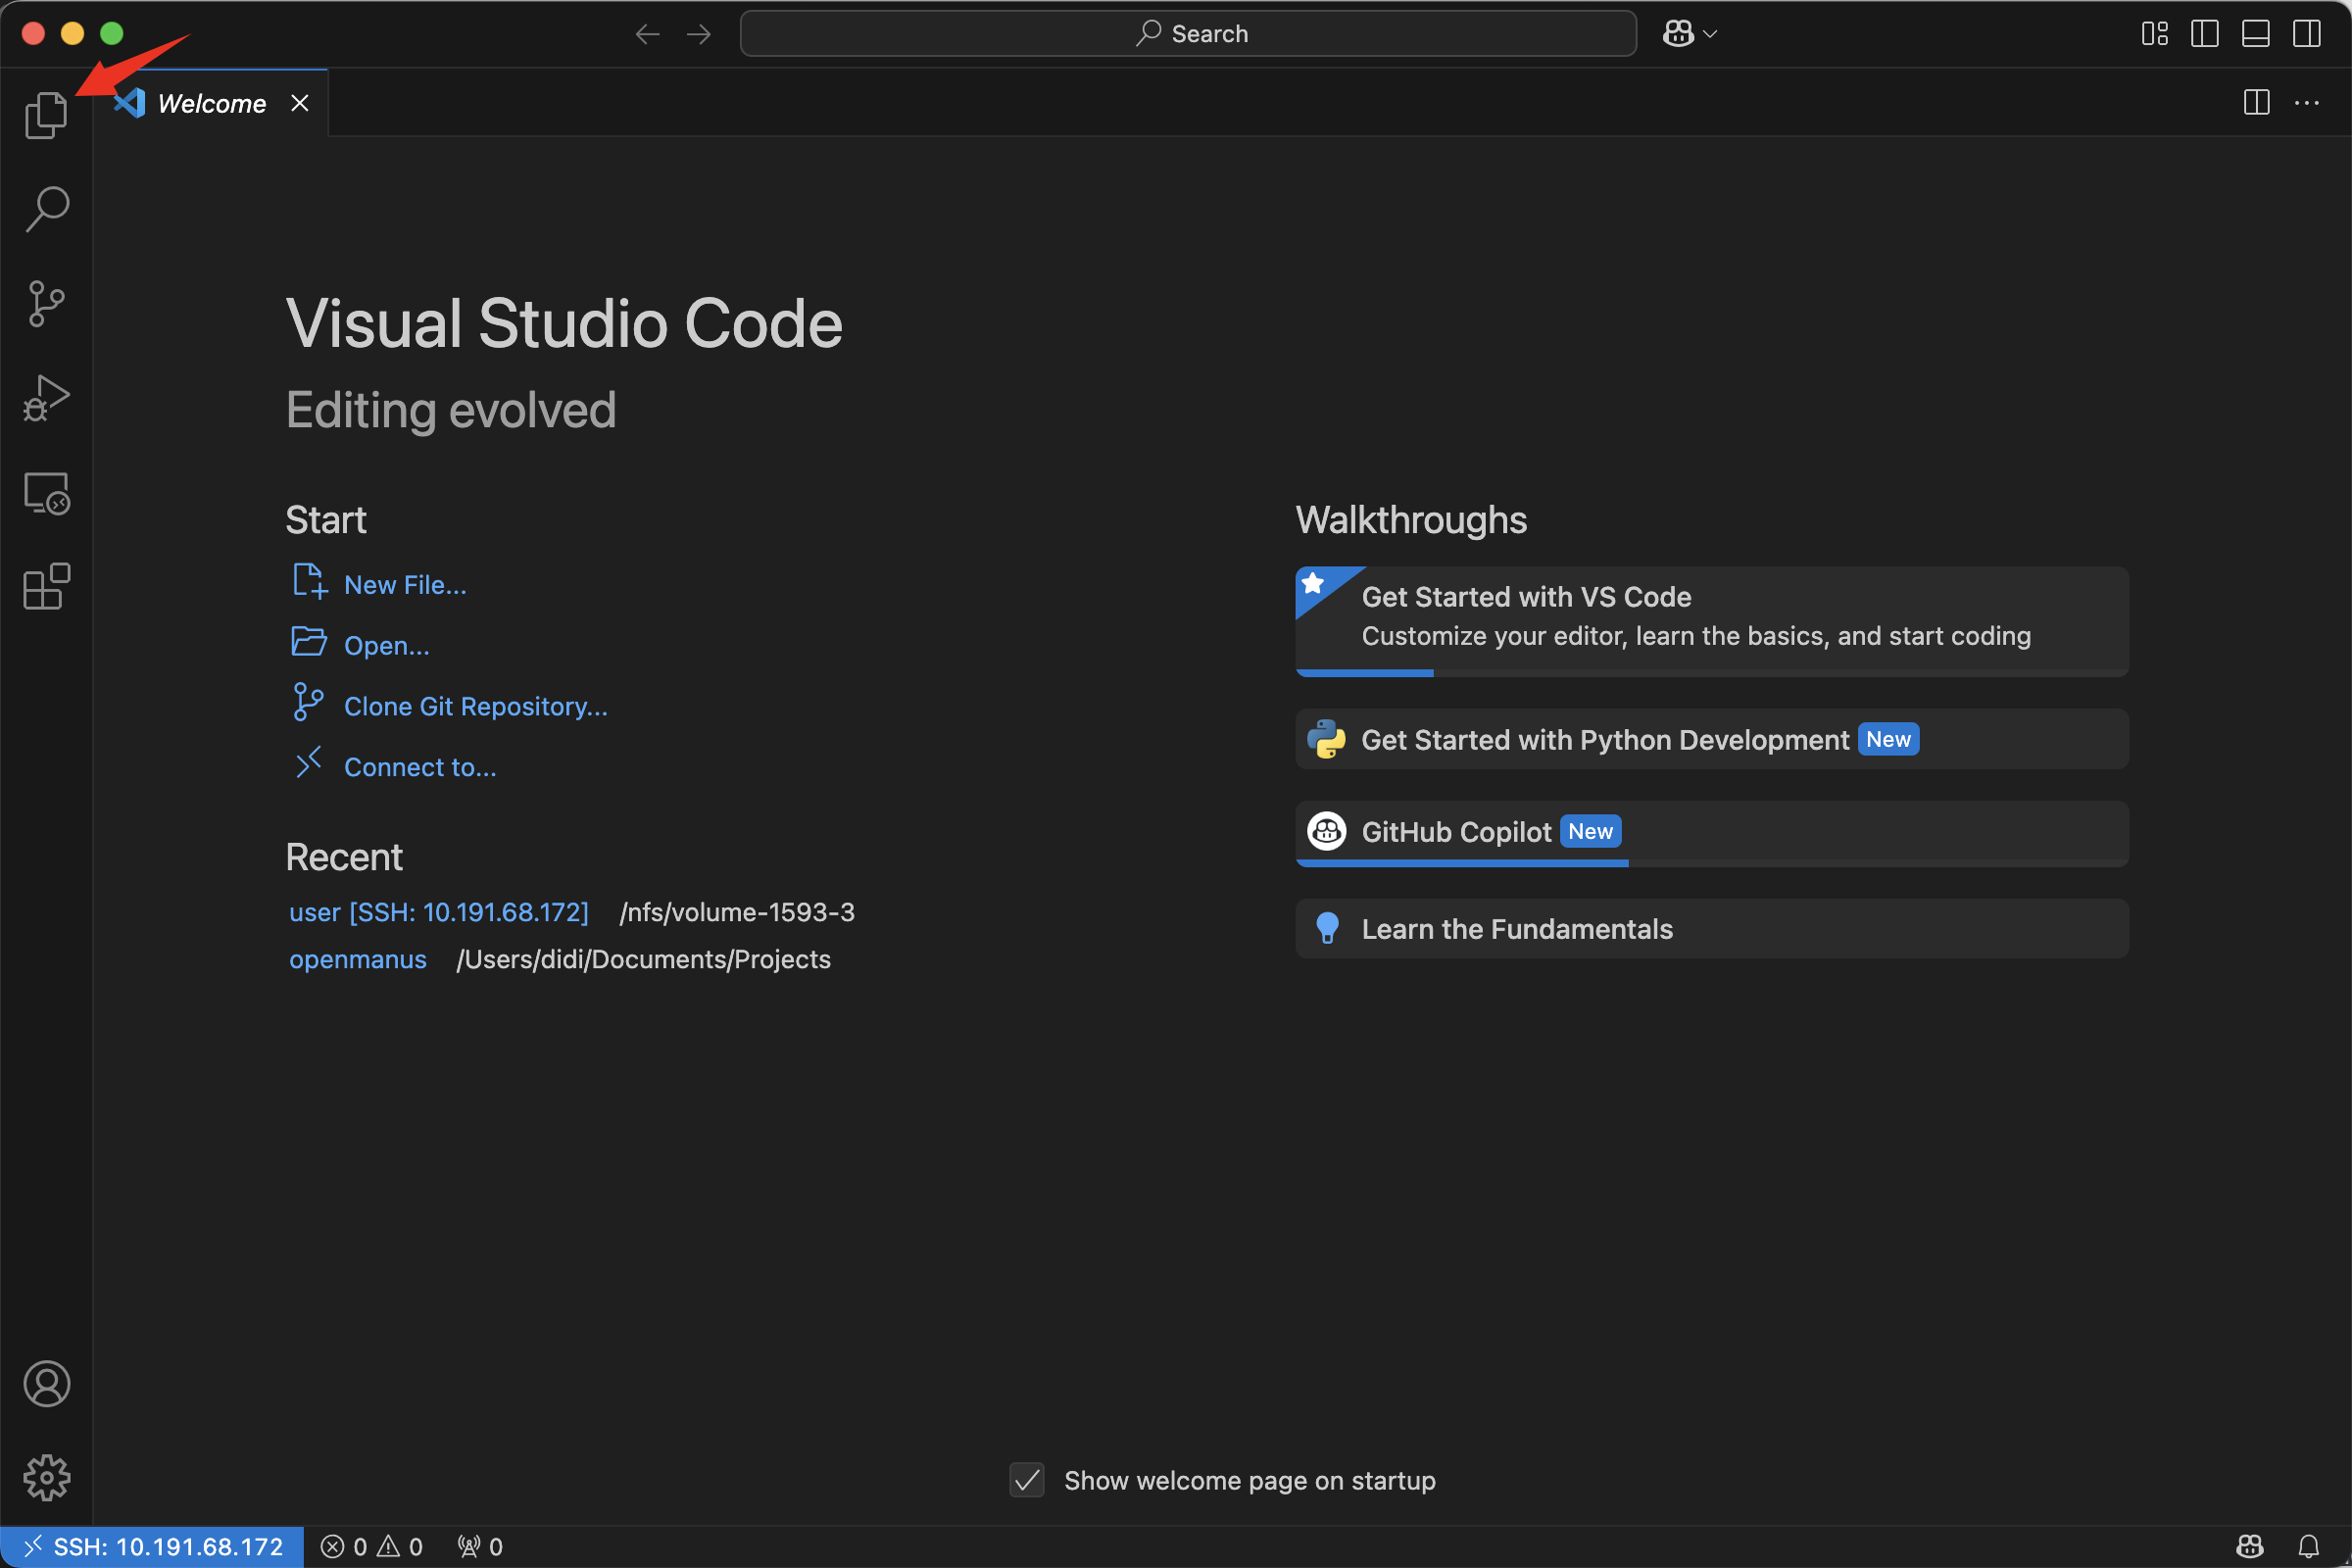Click the Open folder icon
This screenshot has width=2352, height=1568.
click(309, 641)
